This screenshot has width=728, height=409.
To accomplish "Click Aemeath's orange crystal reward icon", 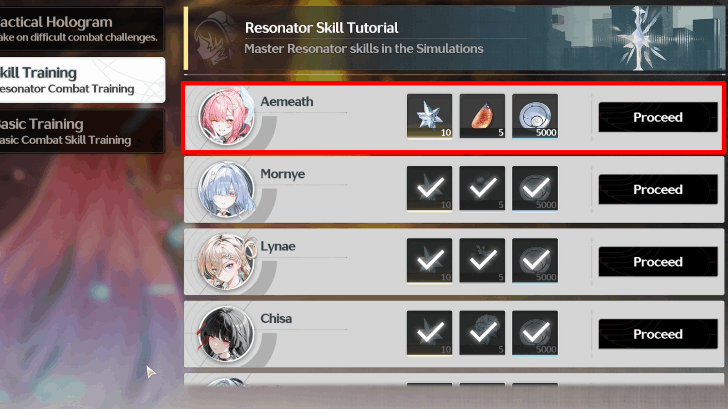I will coord(482,116).
